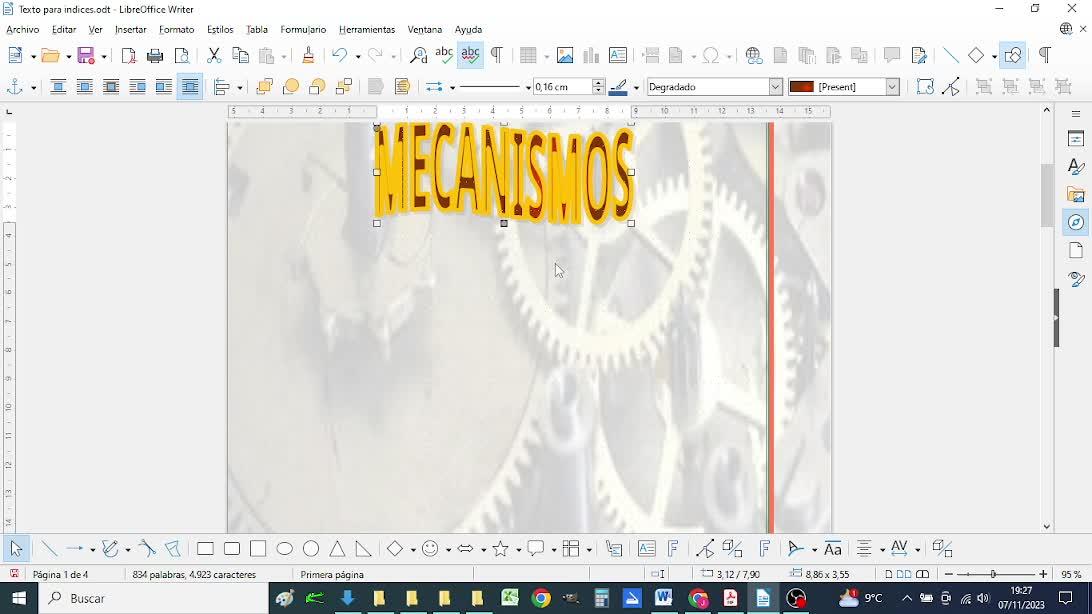The height and width of the screenshot is (614, 1092).
Task: Select the Rectangle shape tool
Action: pyautogui.click(x=205, y=549)
